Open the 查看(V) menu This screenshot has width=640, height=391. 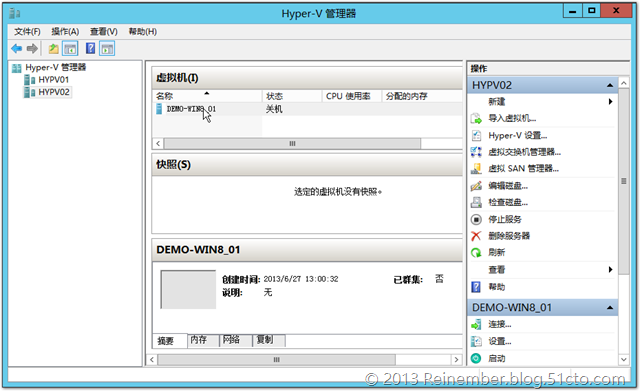click(x=104, y=31)
